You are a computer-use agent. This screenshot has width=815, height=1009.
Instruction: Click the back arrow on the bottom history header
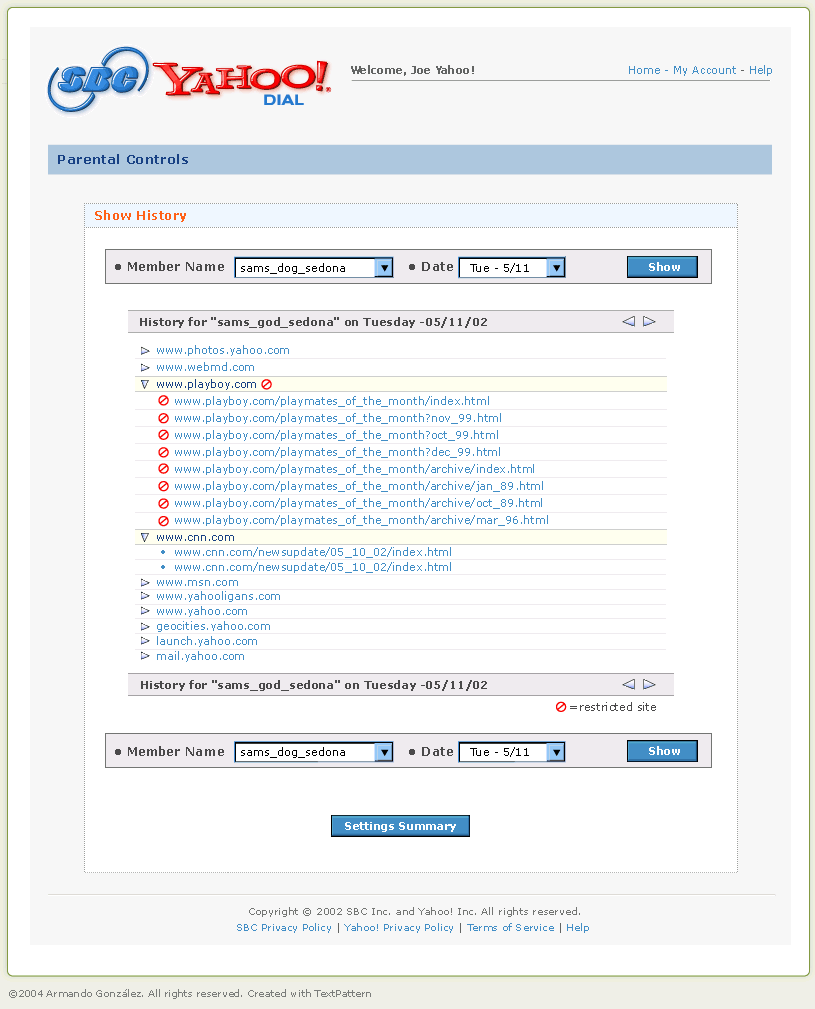tap(629, 684)
